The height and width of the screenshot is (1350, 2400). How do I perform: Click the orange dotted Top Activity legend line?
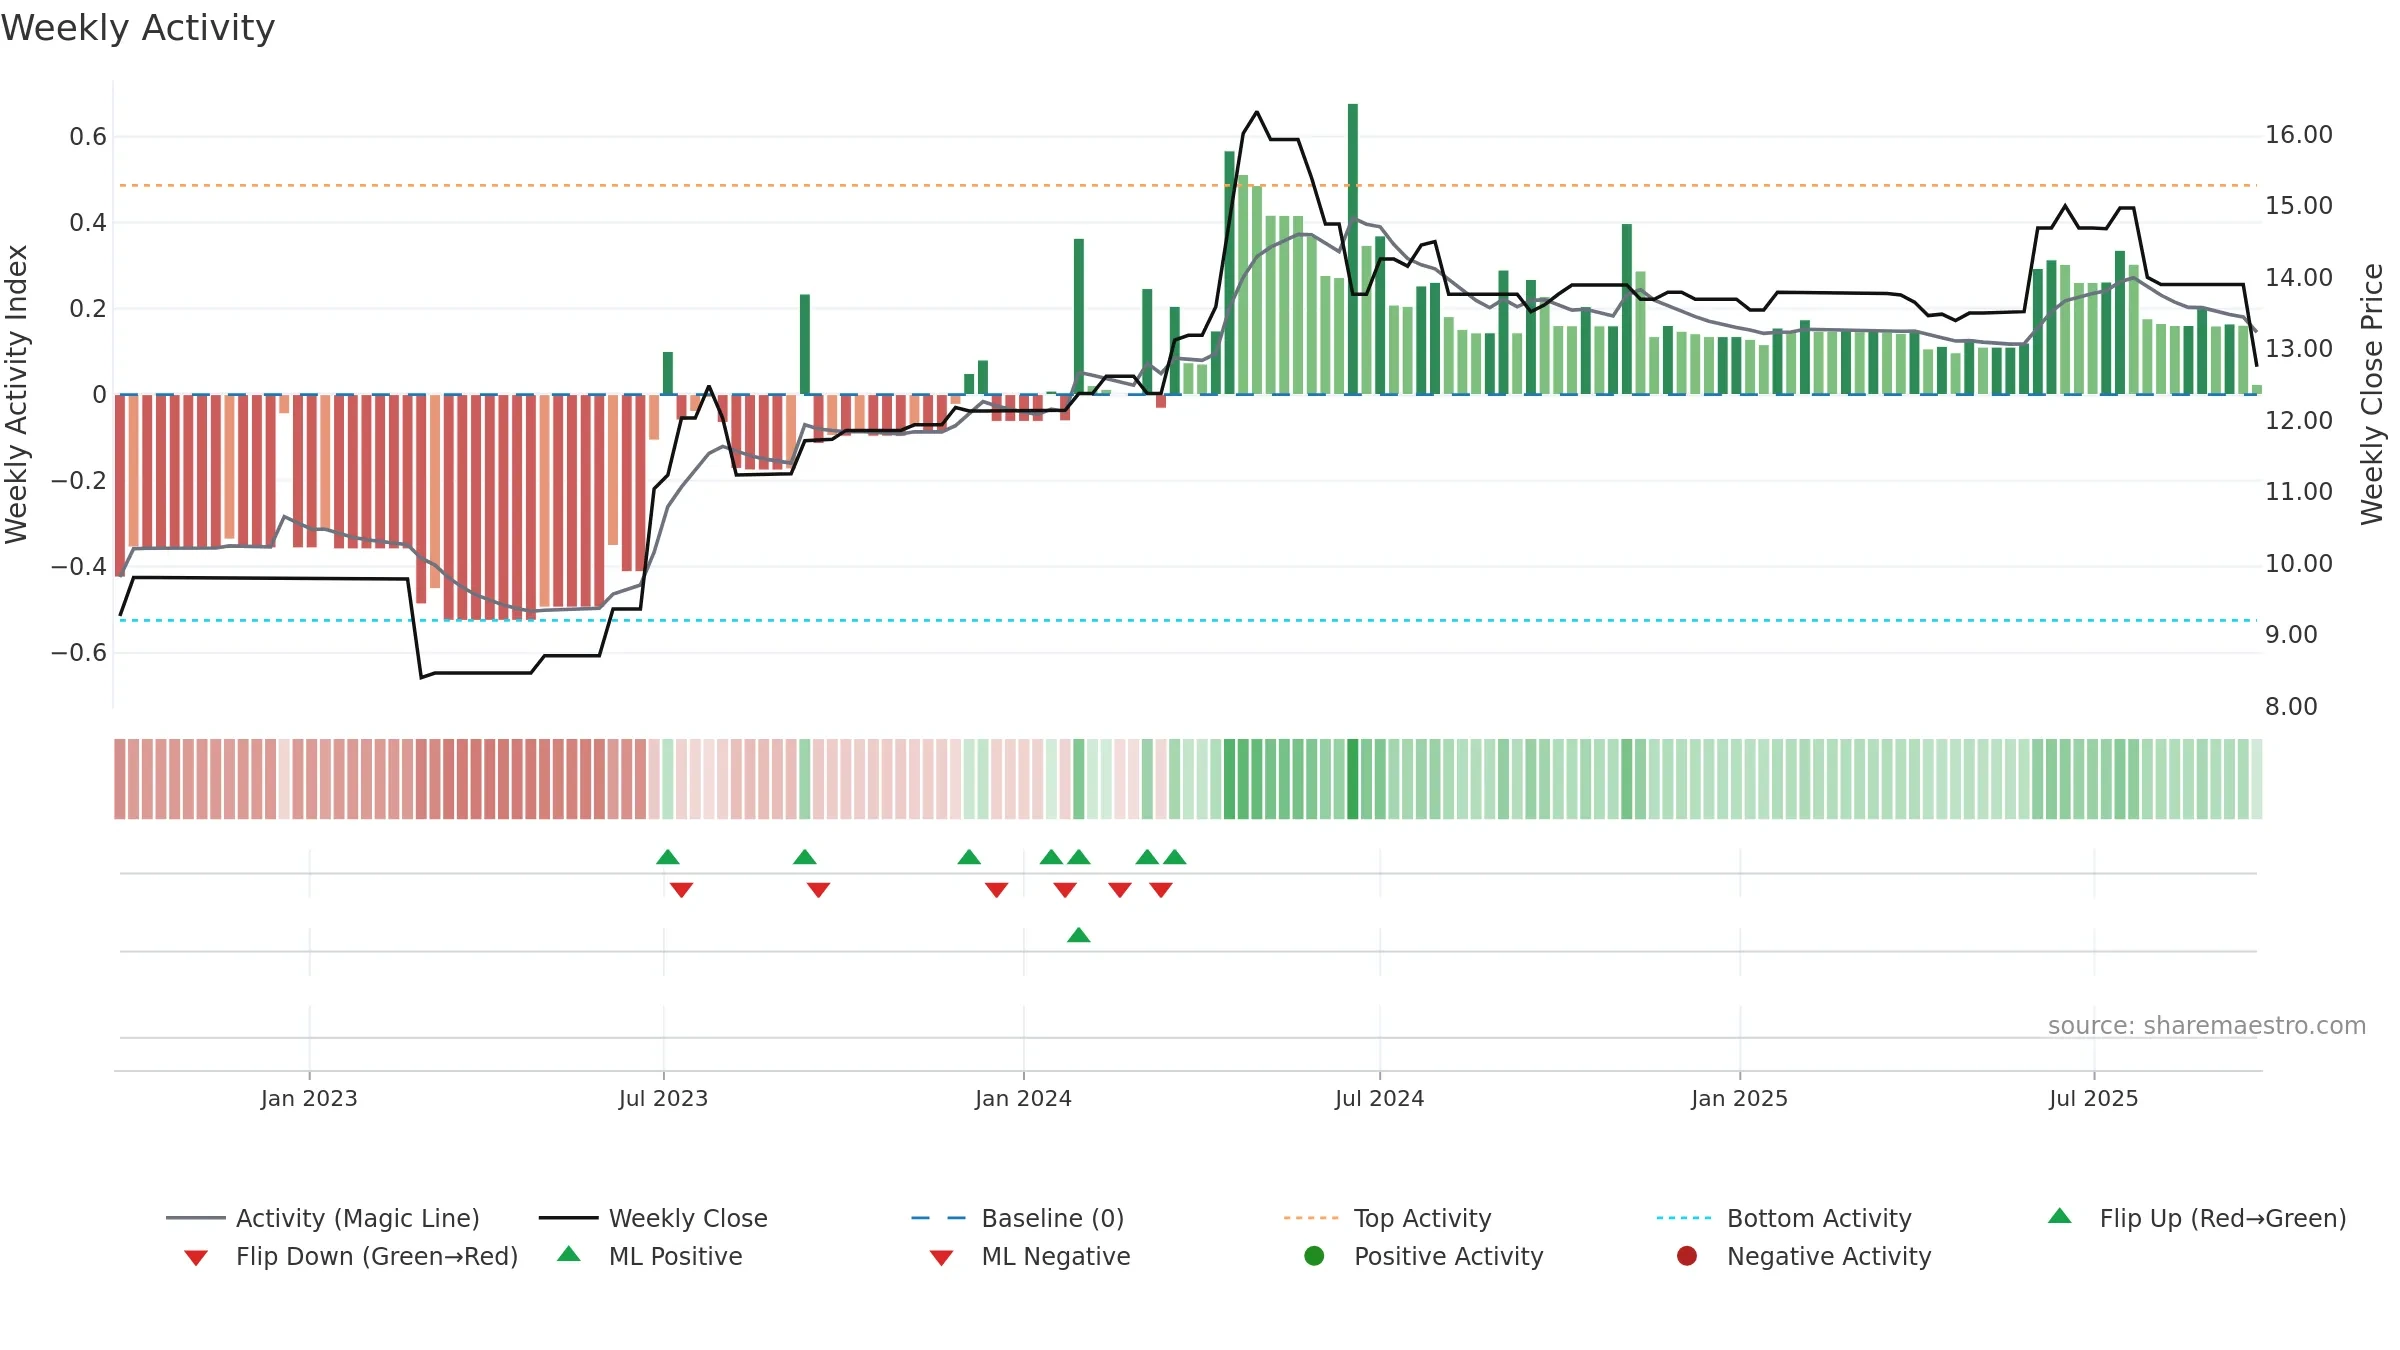coord(1311,1218)
